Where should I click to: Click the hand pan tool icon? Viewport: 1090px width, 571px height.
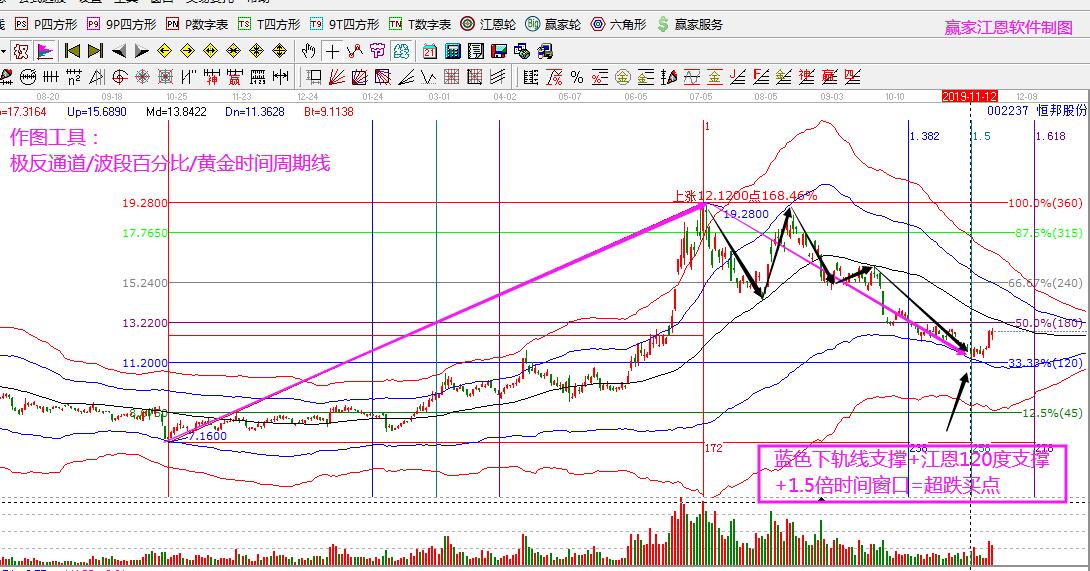(x=307, y=51)
